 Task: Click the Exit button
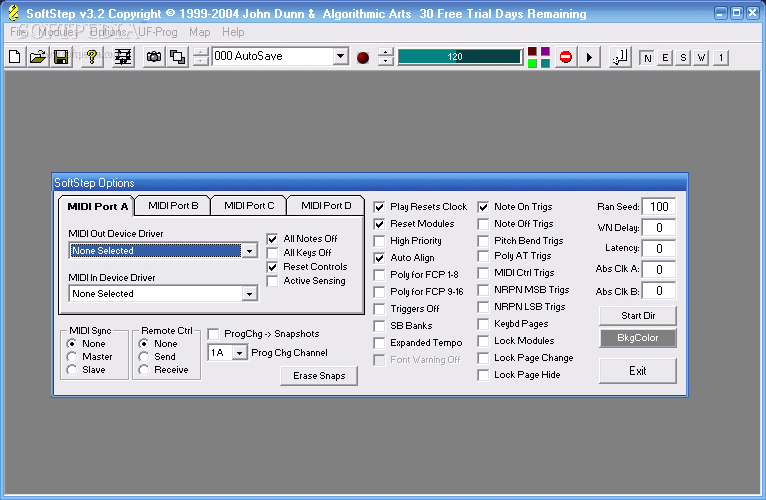(638, 371)
